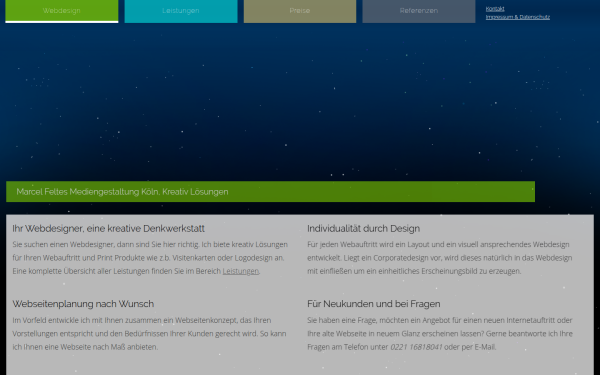The height and width of the screenshot is (375, 600).
Task: Select the Für Neukunden und bei Fragen heading
Action: 373,304
